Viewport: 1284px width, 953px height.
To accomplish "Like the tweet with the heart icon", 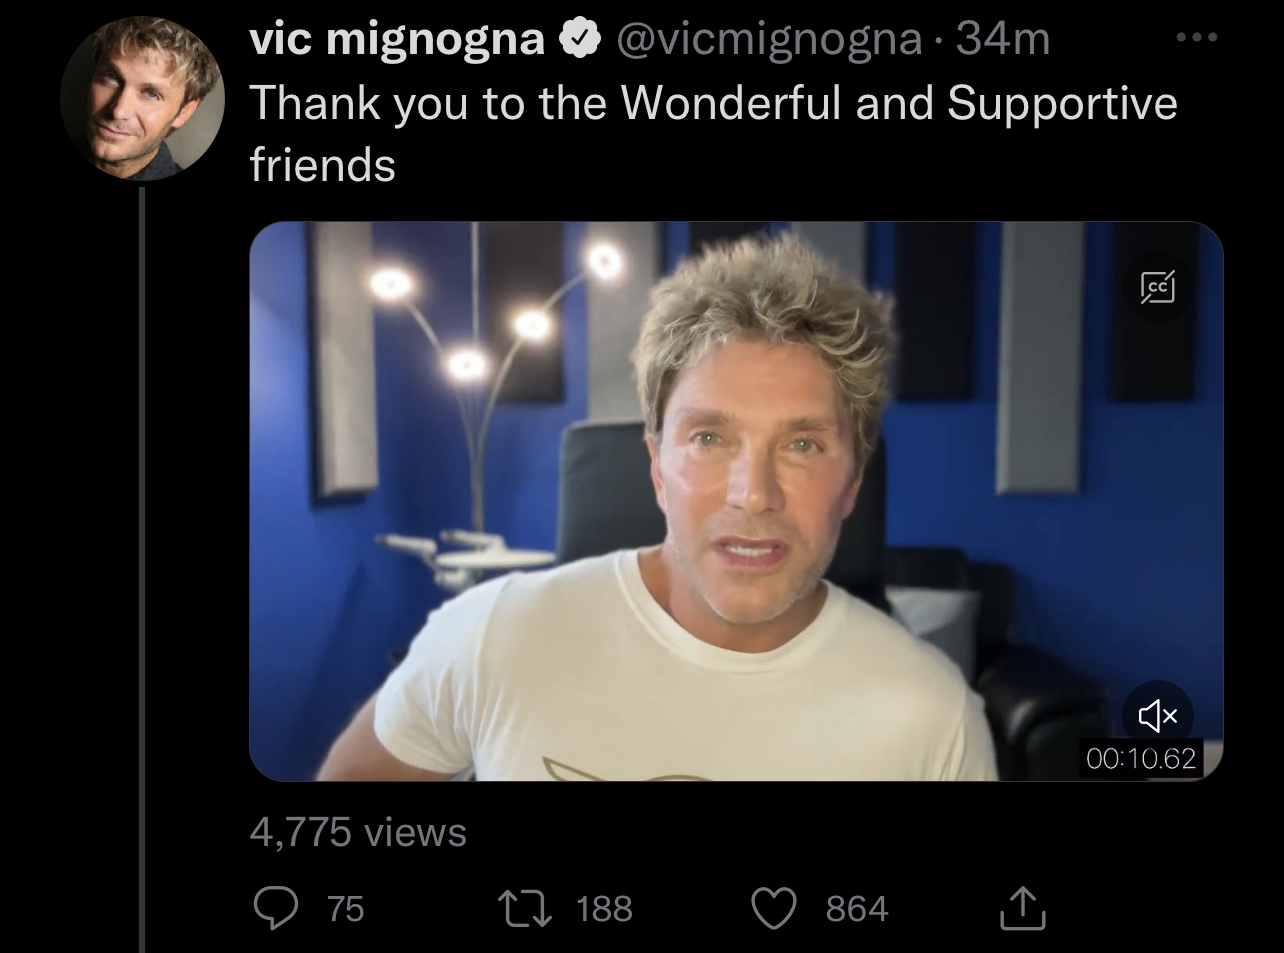I will pos(773,908).
